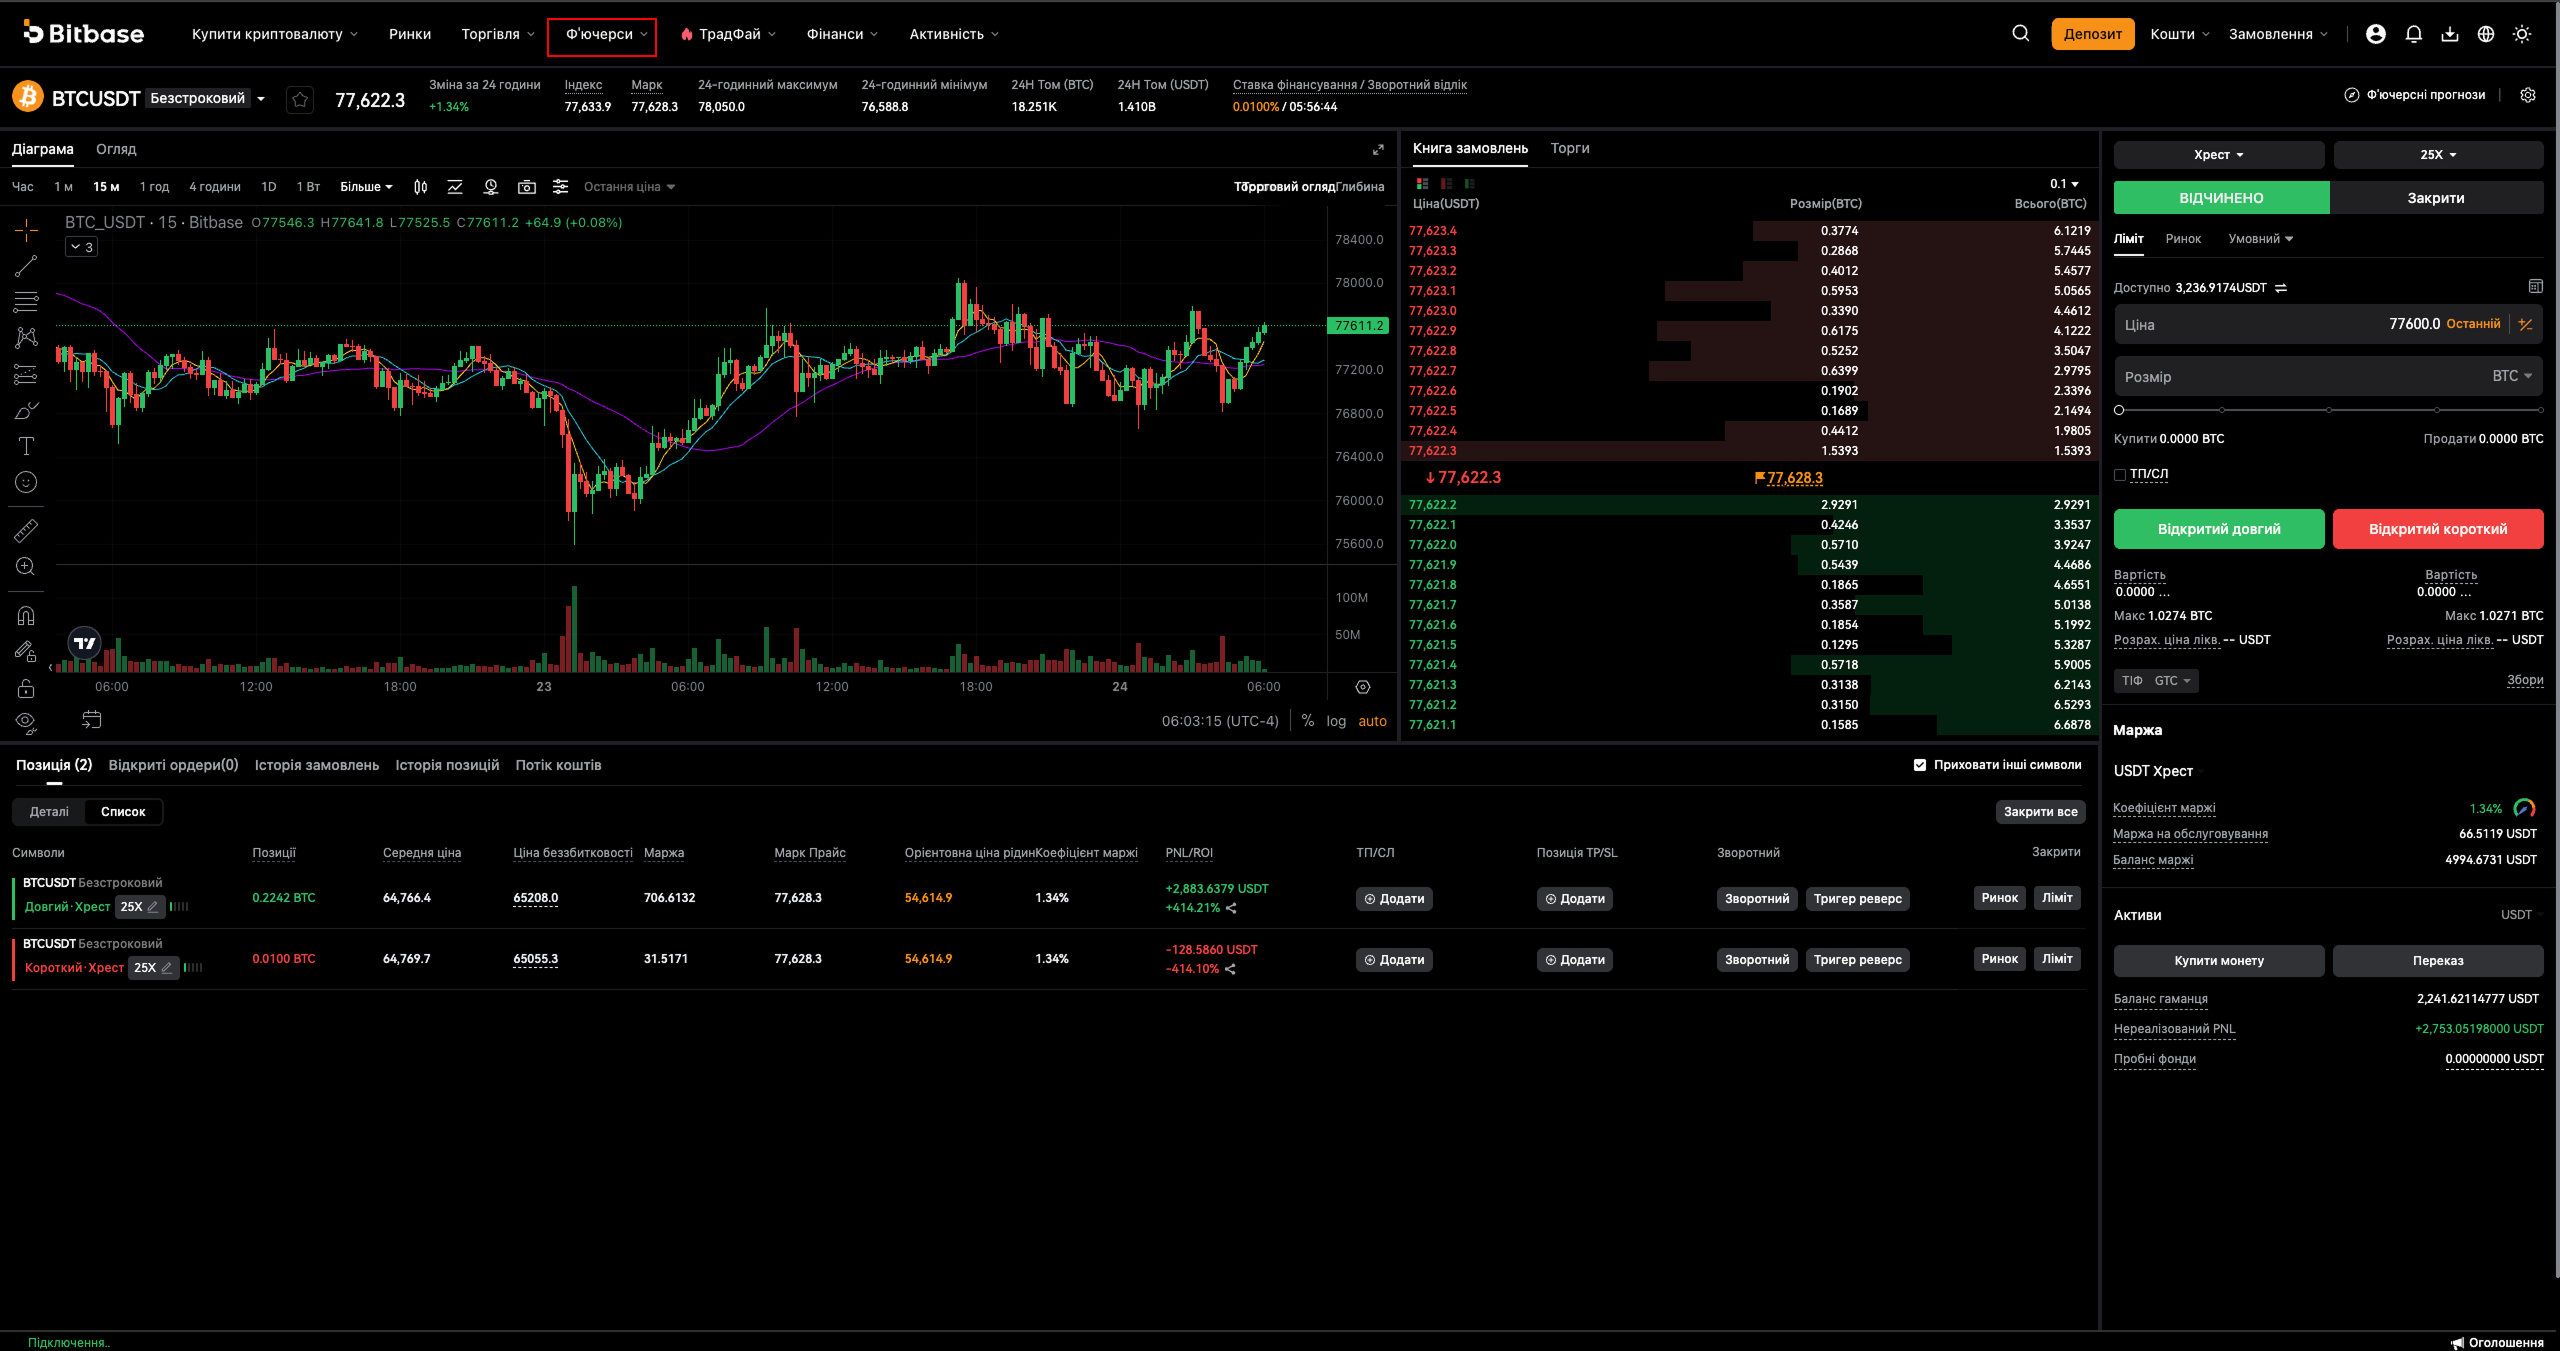Switch to the Торги tab
This screenshot has width=2560, height=1351.
click(x=1570, y=148)
